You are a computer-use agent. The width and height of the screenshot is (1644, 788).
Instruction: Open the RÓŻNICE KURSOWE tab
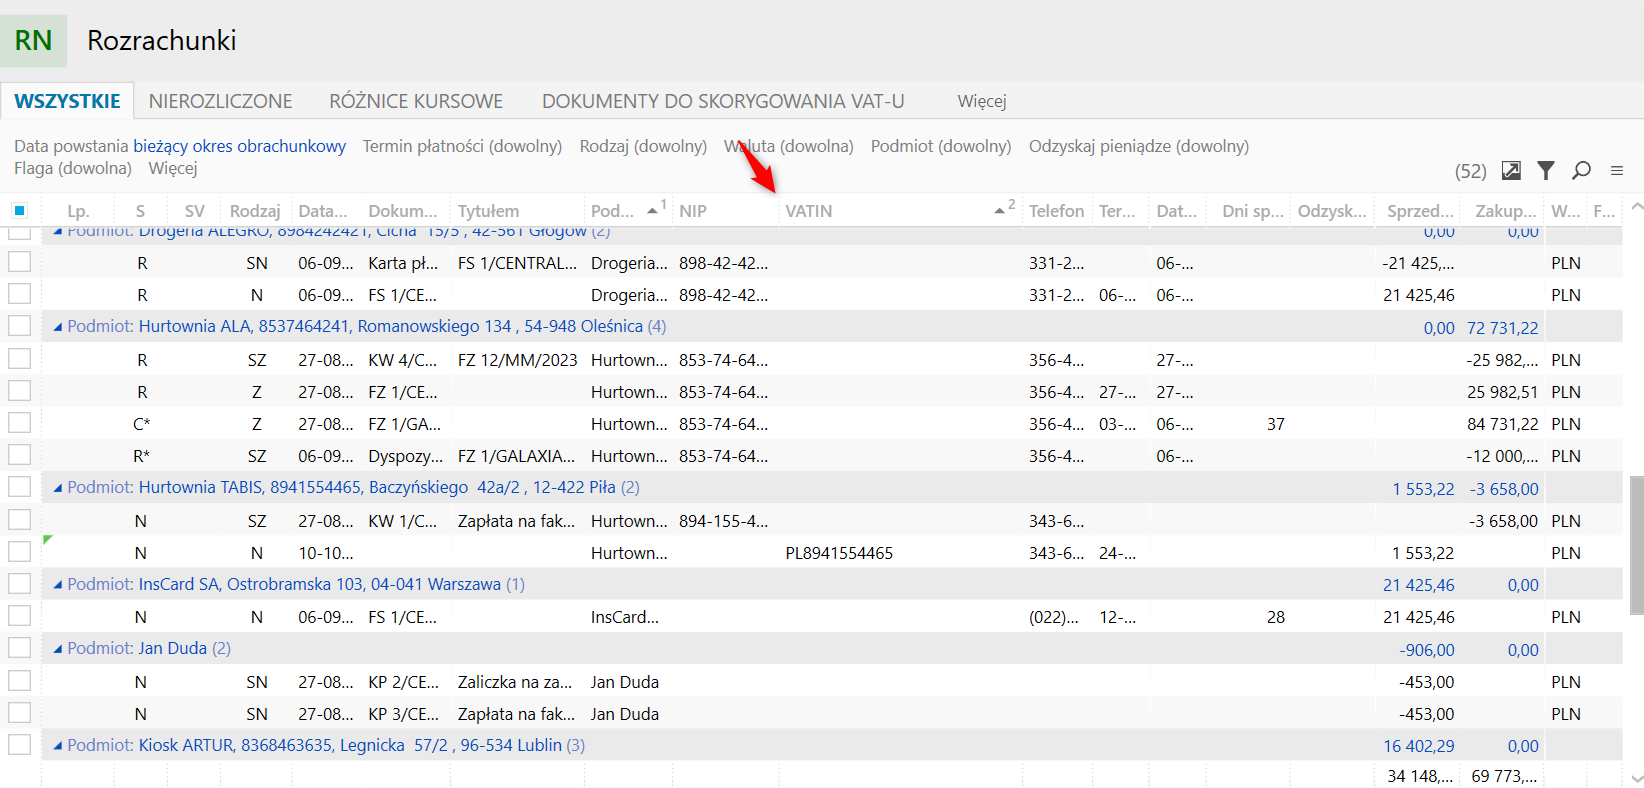[416, 101]
